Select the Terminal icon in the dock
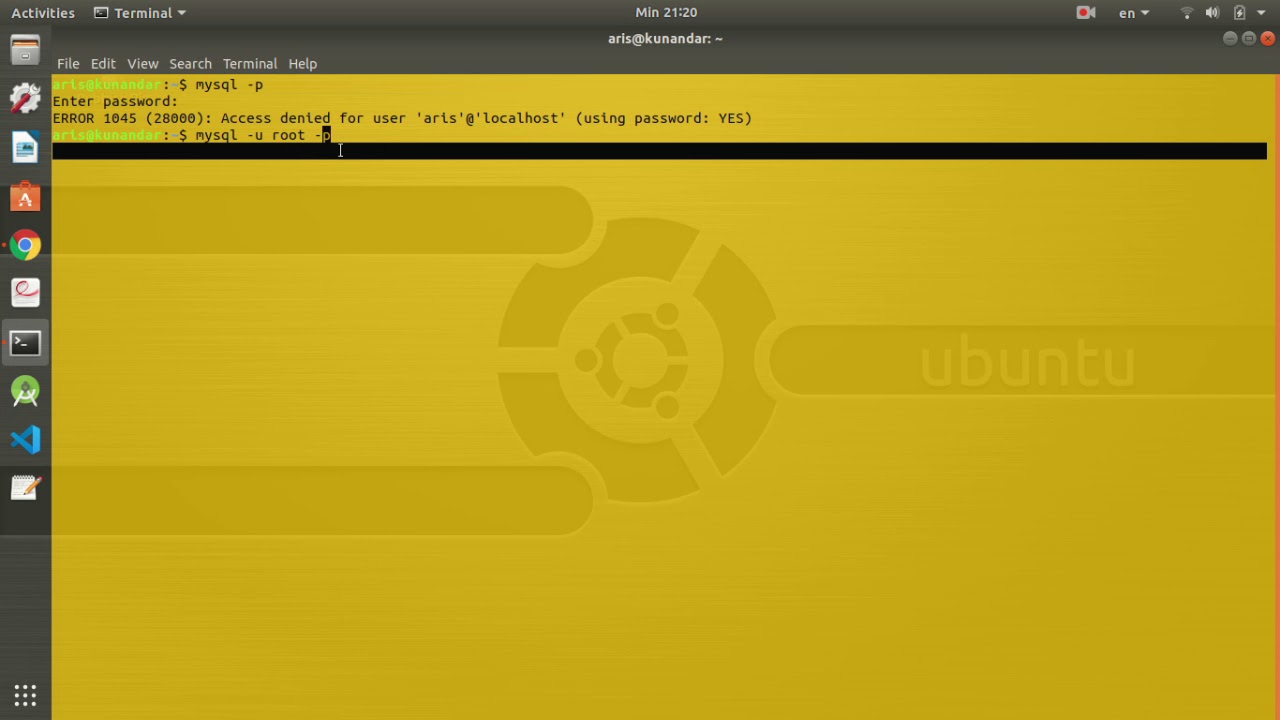1280x720 pixels. pyautogui.click(x=25, y=343)
